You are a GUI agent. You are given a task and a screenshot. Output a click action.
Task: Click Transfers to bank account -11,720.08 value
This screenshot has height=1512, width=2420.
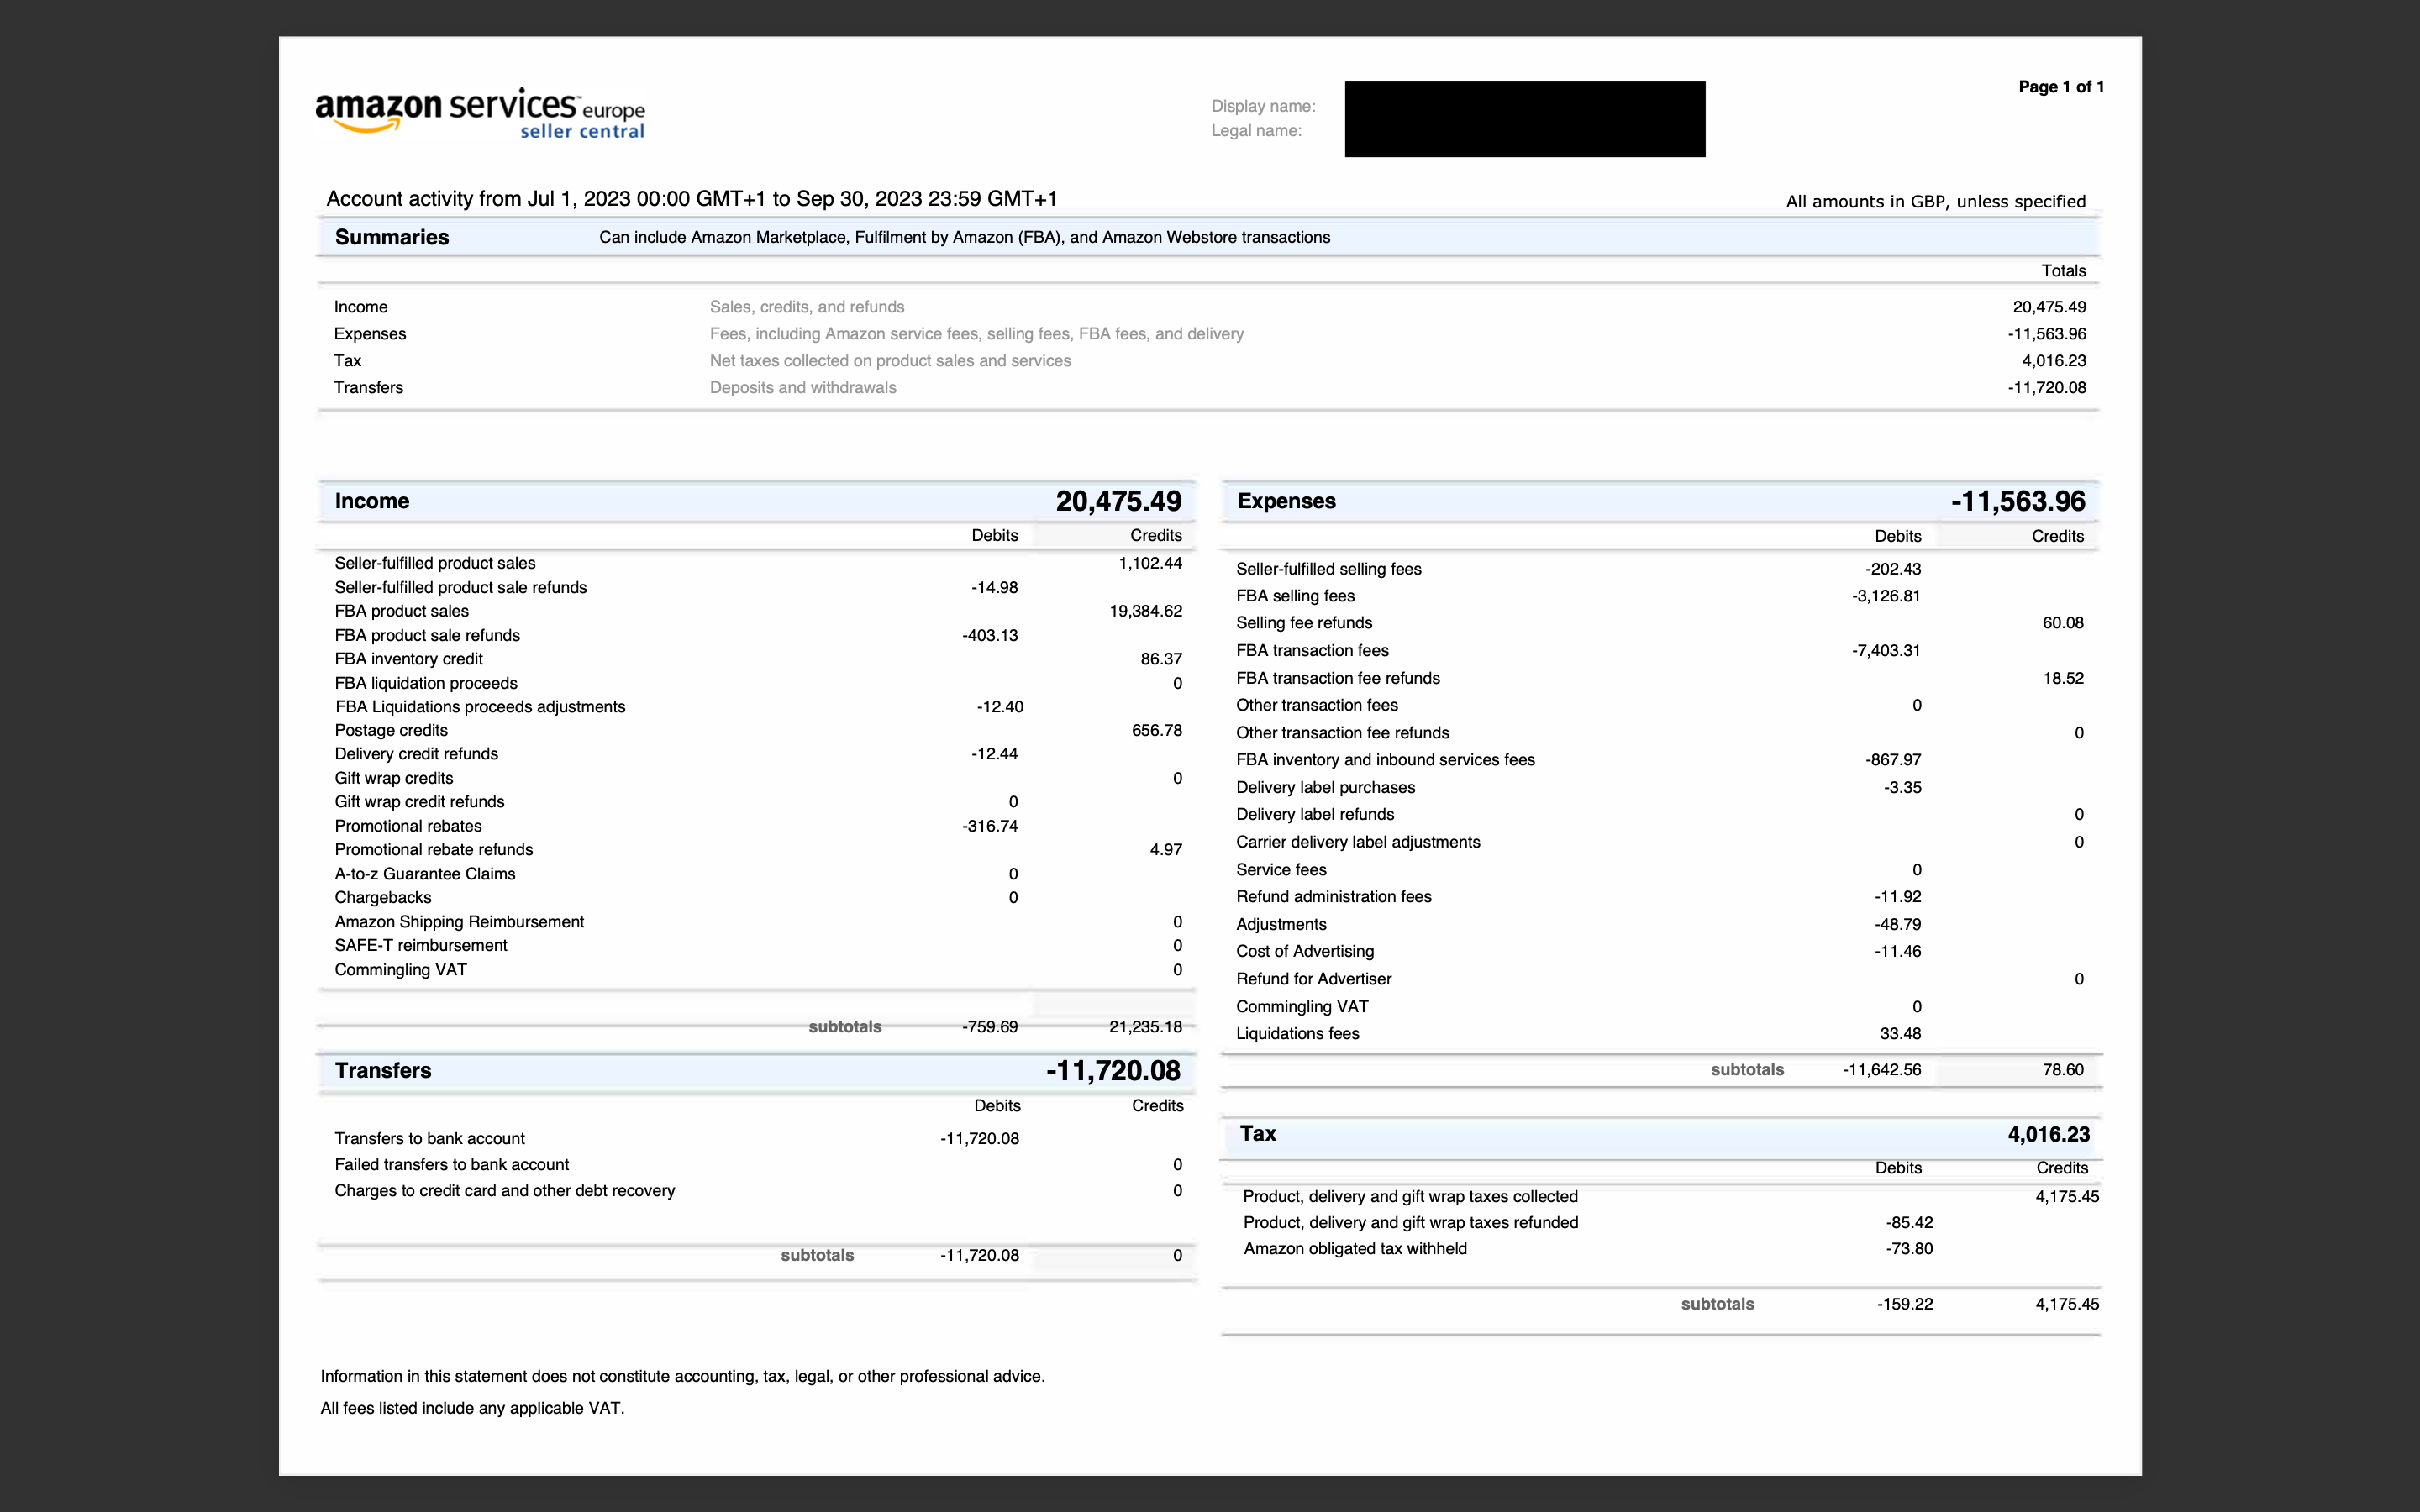980,1138
